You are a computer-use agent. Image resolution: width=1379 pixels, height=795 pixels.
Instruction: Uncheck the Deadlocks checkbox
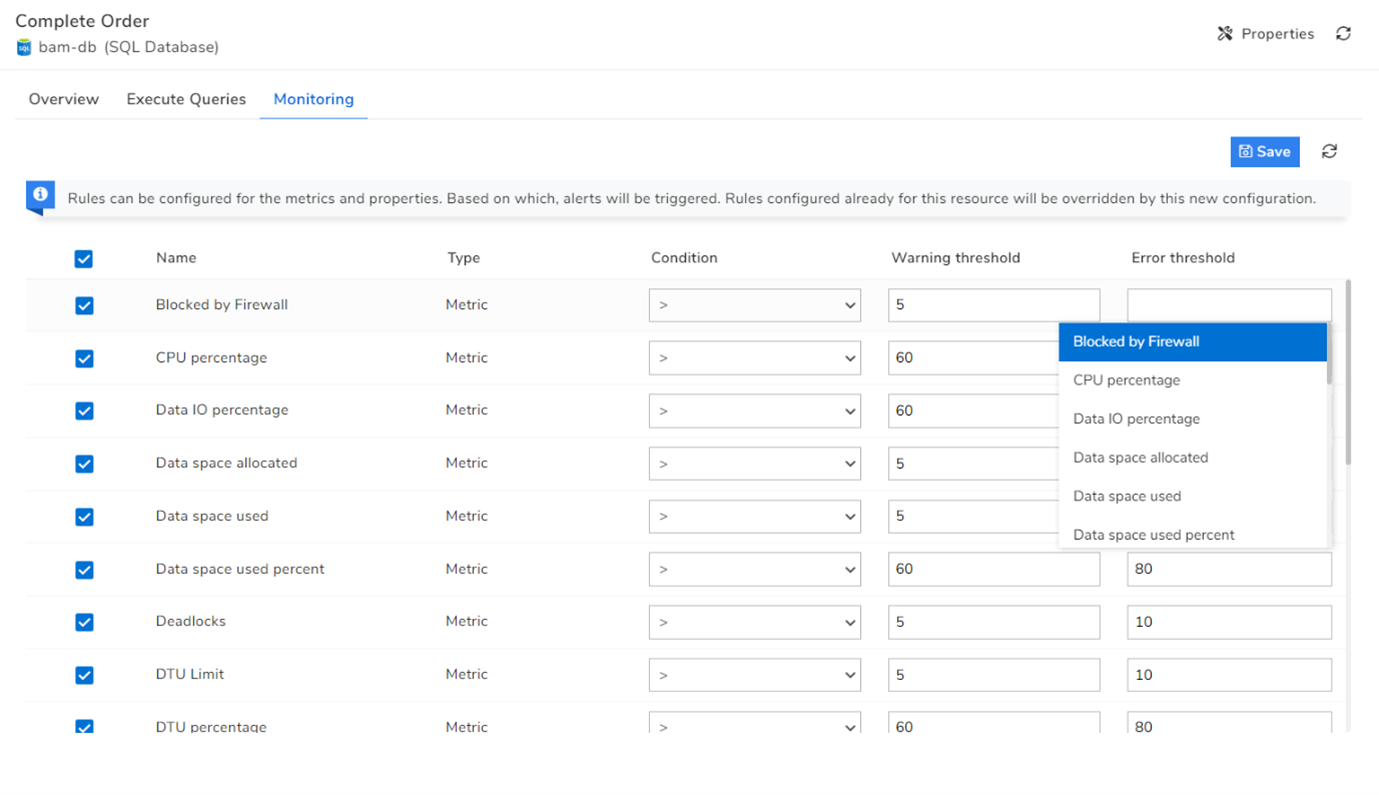84,622
